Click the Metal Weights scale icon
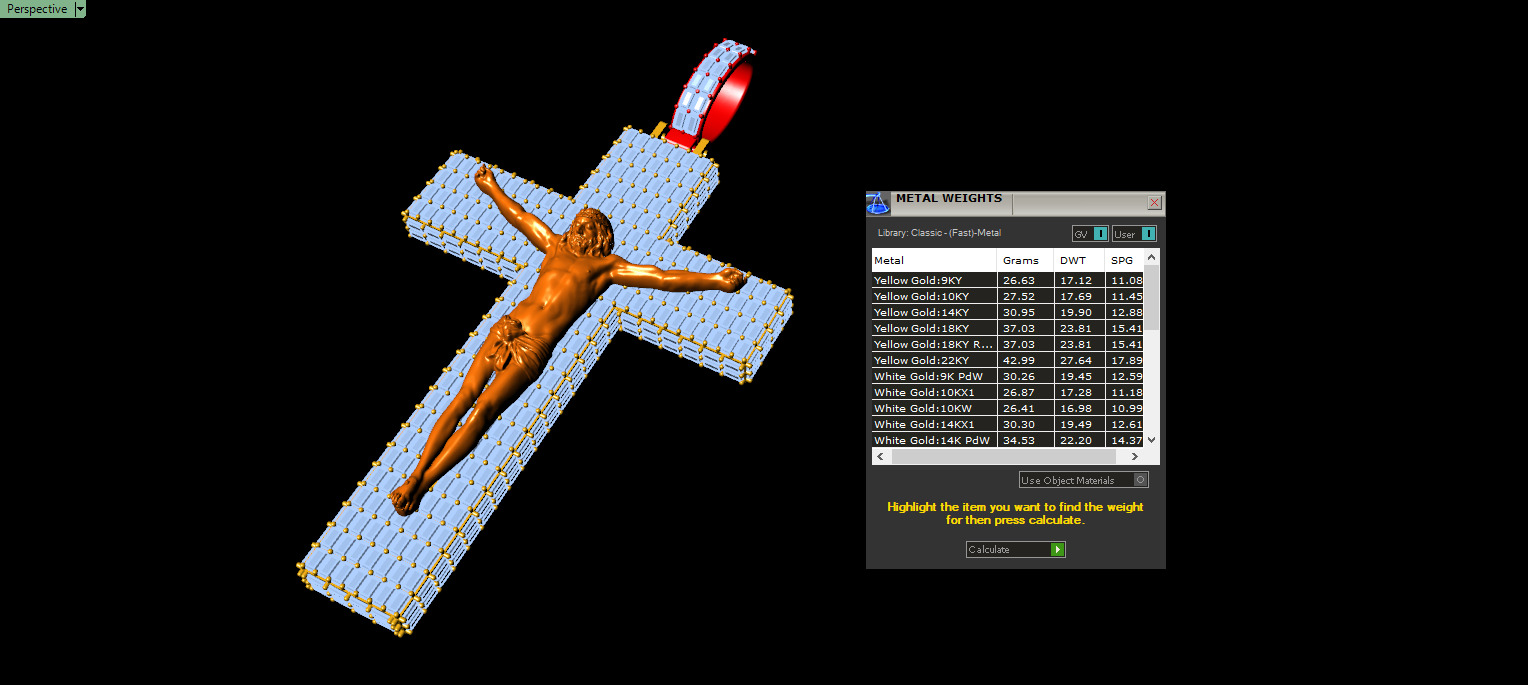The image size is (1528, 685). [878, 203]
